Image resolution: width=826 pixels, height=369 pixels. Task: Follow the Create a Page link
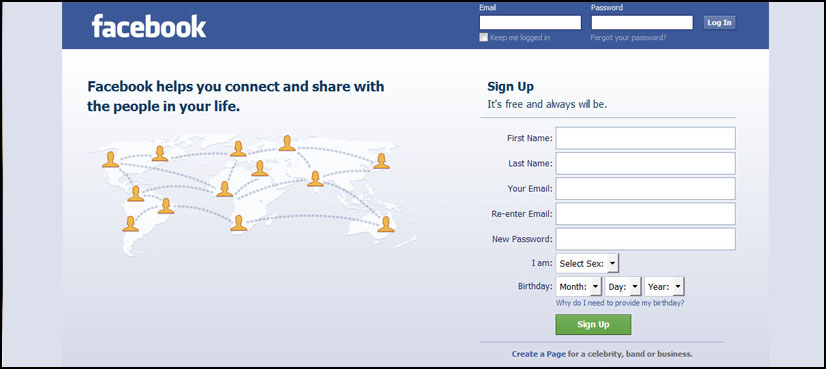click(x=538, y=354)
